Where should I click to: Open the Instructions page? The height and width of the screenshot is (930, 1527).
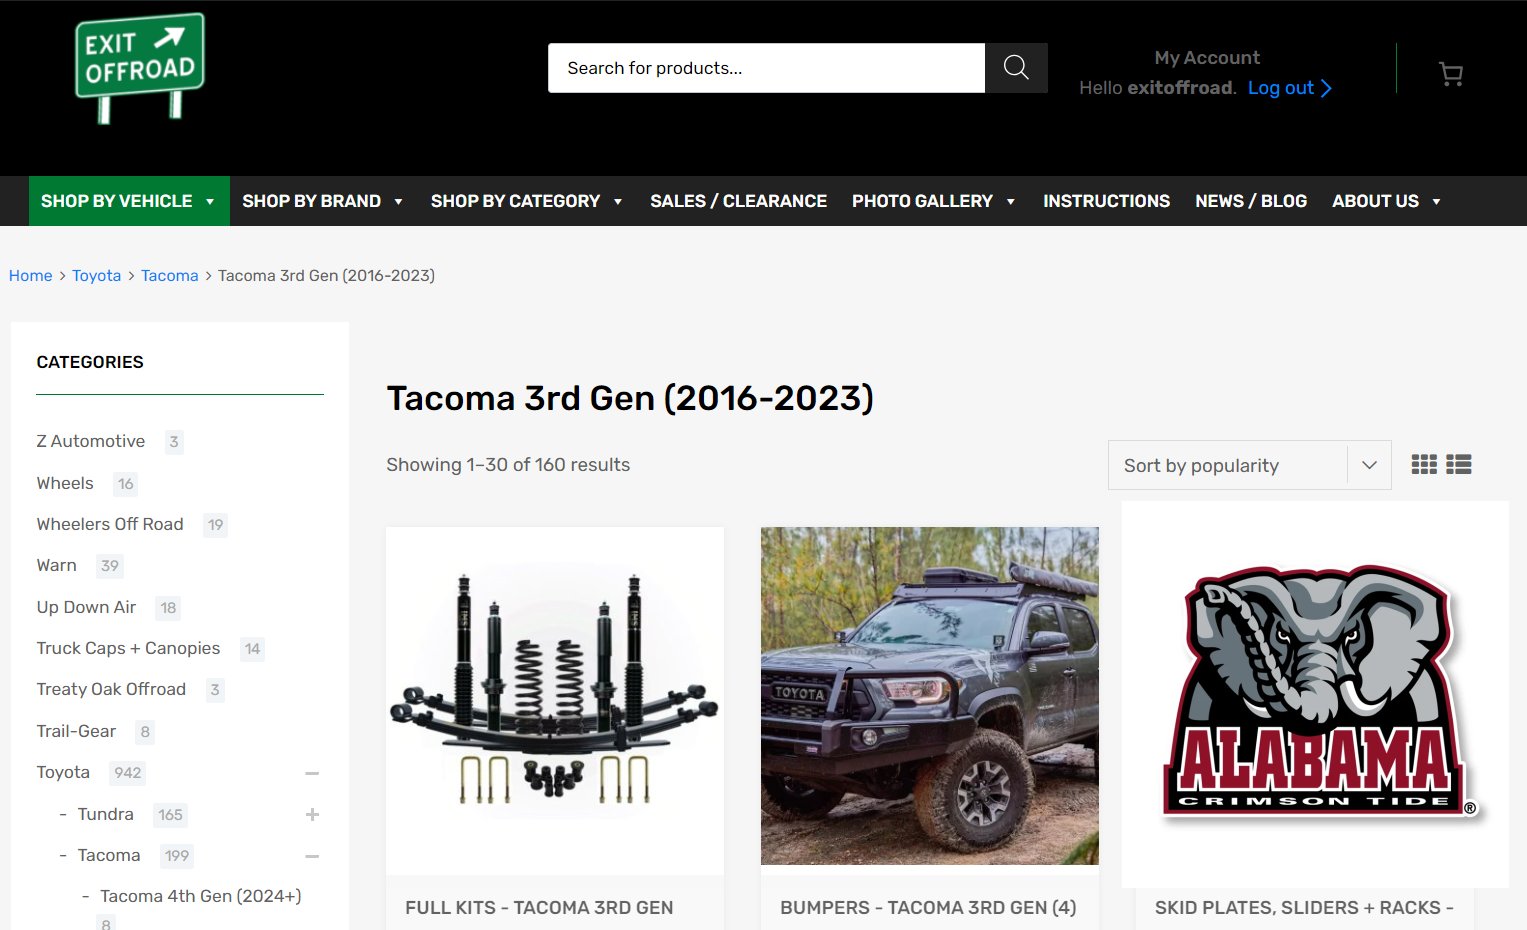(x=1106, y=201)
